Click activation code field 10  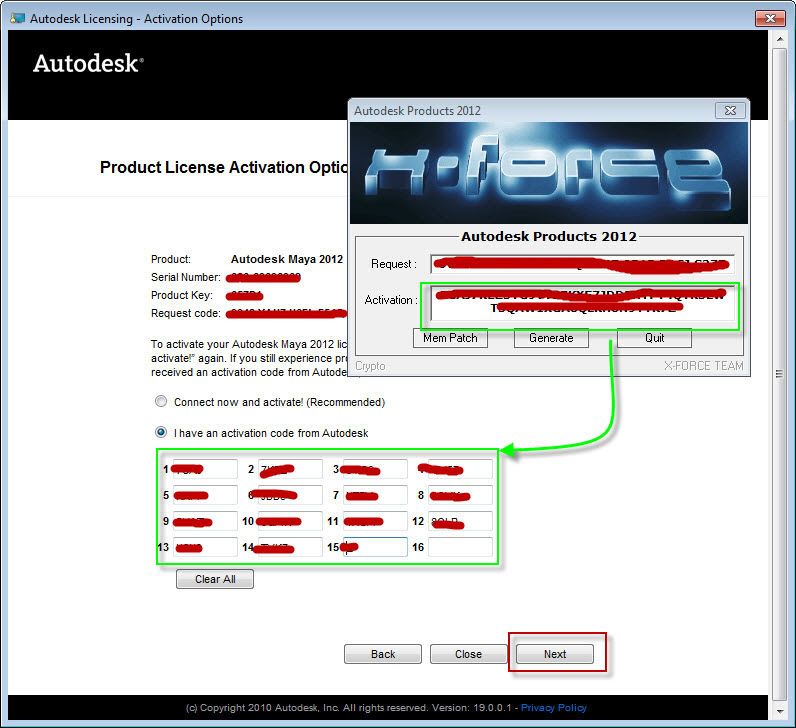[x=290, y=521]
